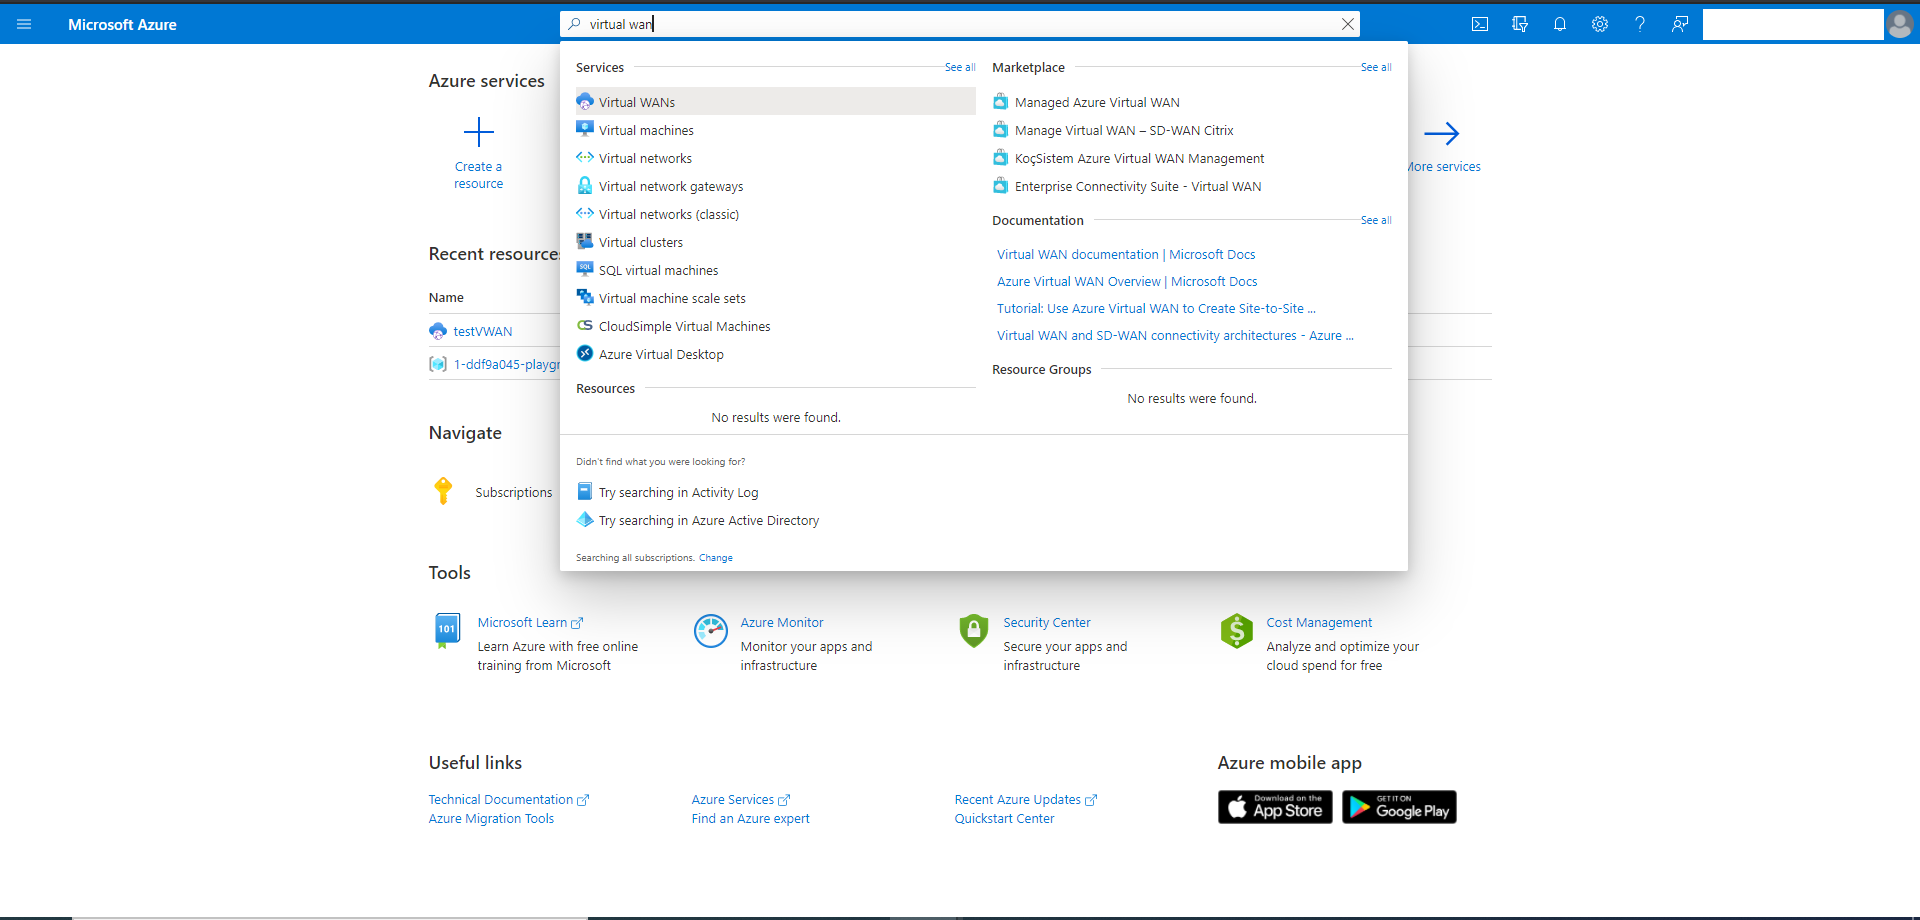Click the Azure Active Directory search icon
1920x920 pixels.
click(x=585, y=519)
